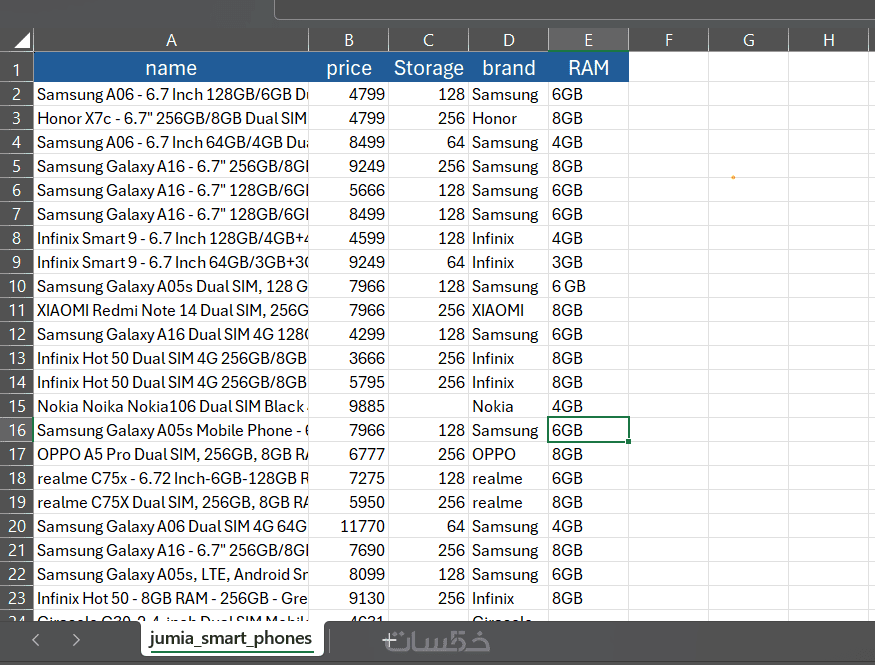The image size is (875, 665).
Task: Select row 23 header number
Action: [17, 598]
